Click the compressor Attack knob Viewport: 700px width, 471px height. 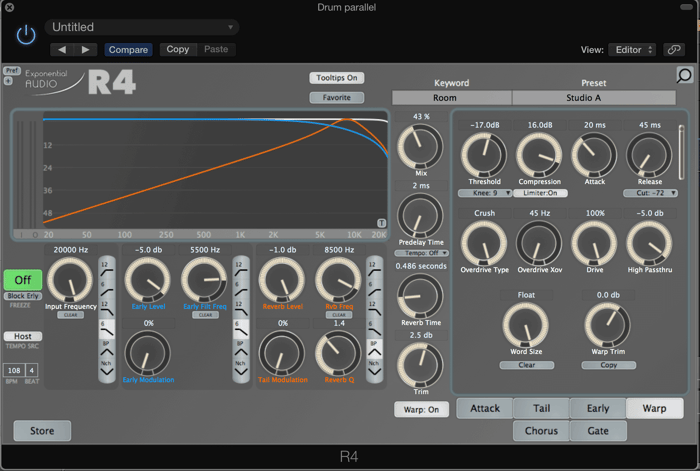tap(594, 155)
